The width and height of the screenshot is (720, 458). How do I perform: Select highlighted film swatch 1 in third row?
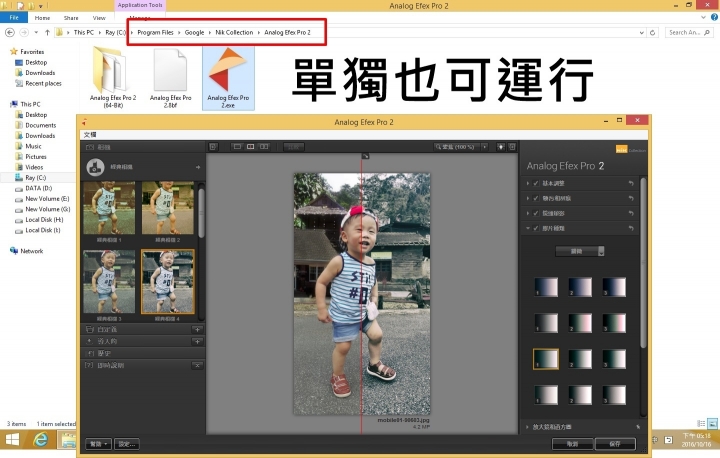tap(546, 359)
